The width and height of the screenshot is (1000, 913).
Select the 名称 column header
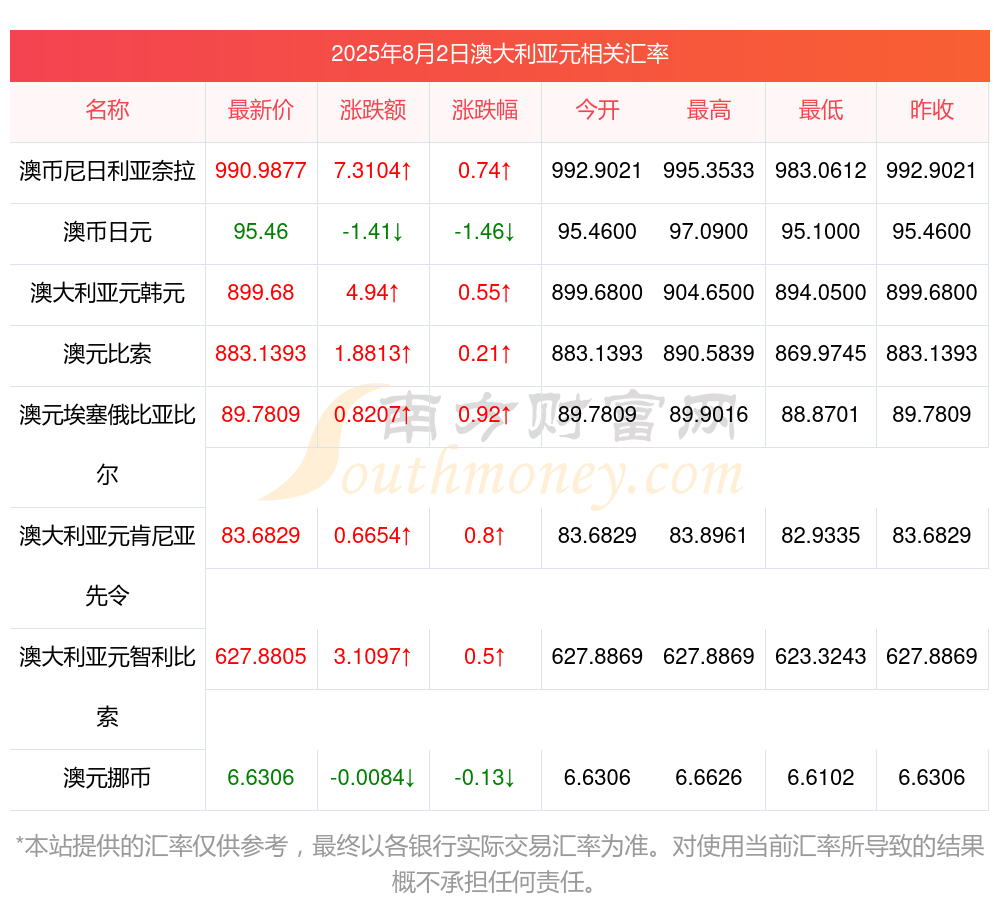click(107, 110)
